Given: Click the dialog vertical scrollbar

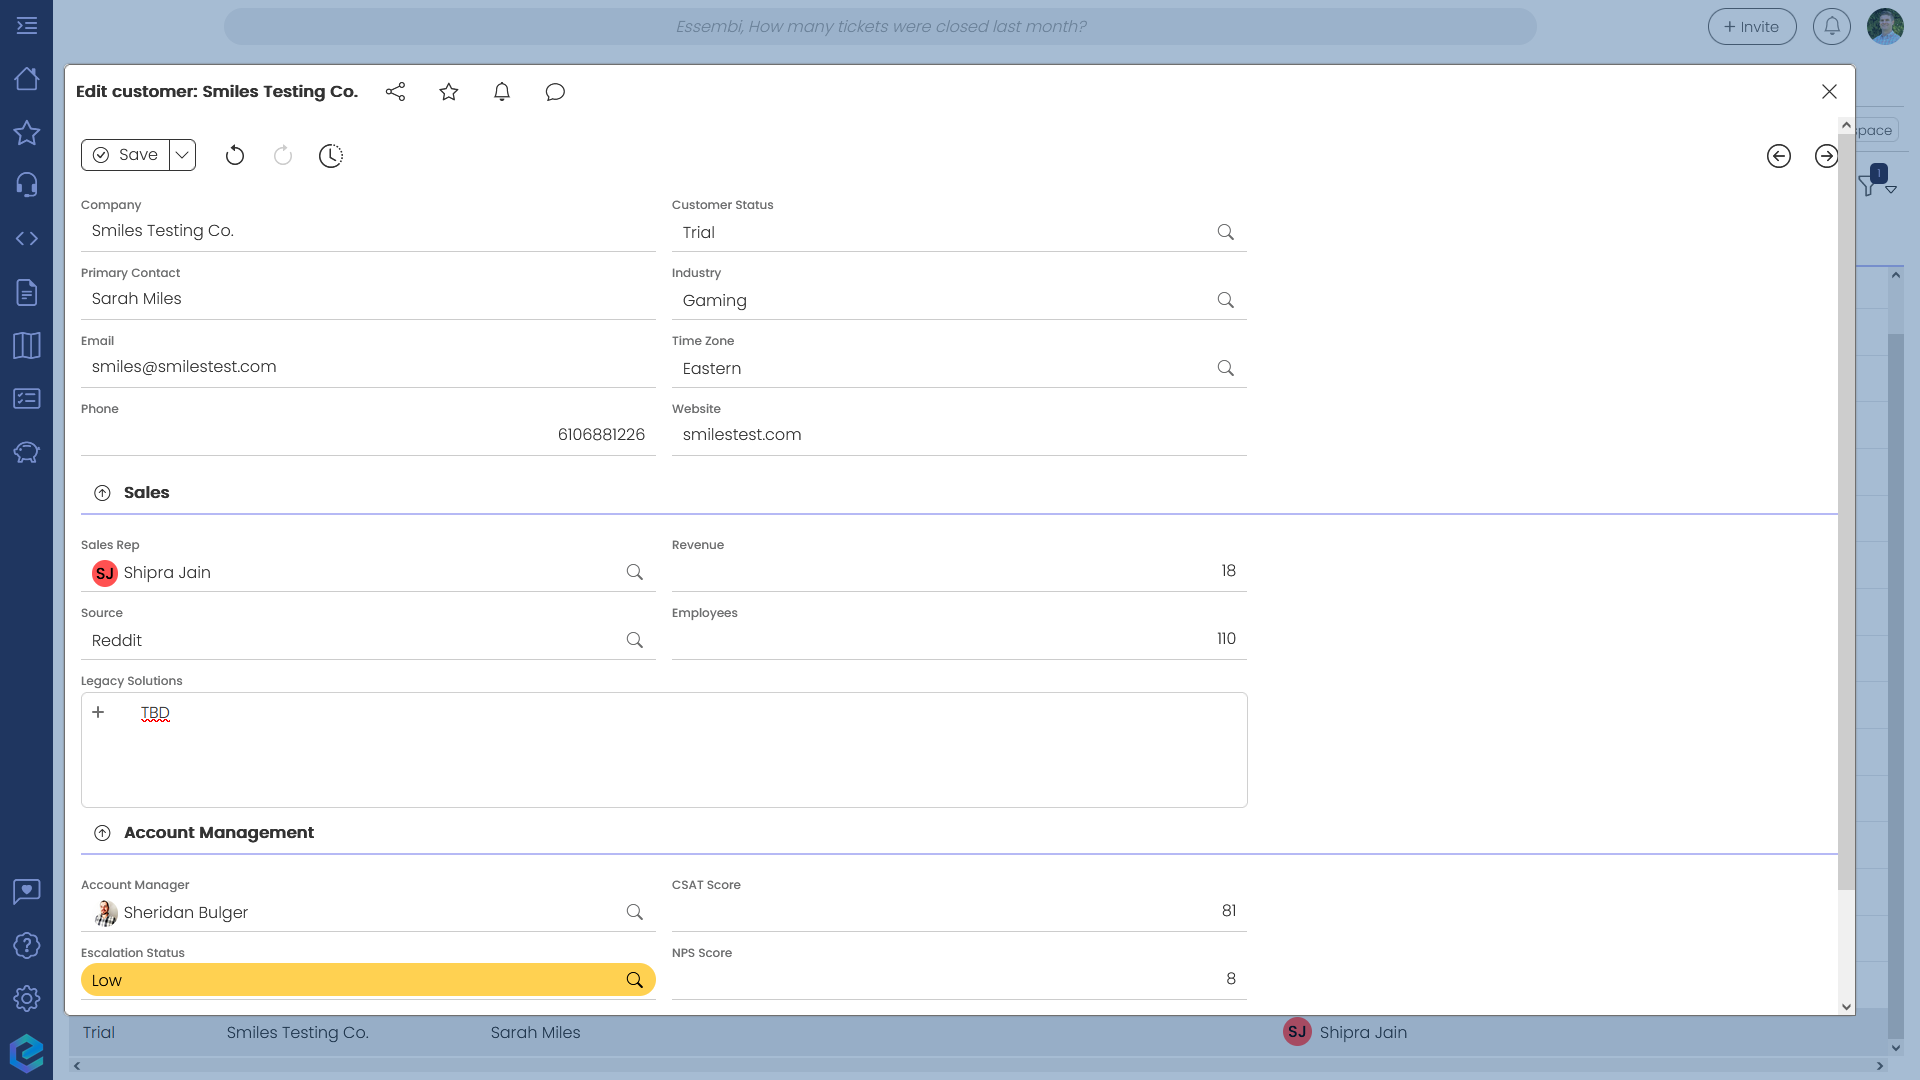Looking at the screenshot, I should click(1846, 510).
